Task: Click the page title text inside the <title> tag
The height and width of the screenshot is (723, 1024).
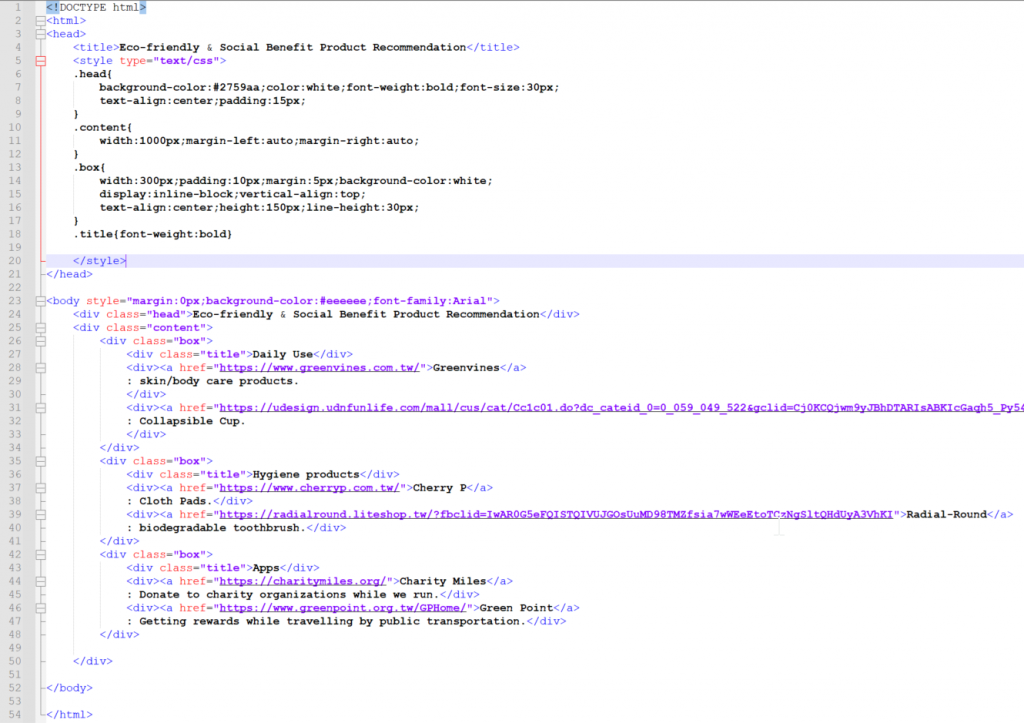Action: point(293,47)
